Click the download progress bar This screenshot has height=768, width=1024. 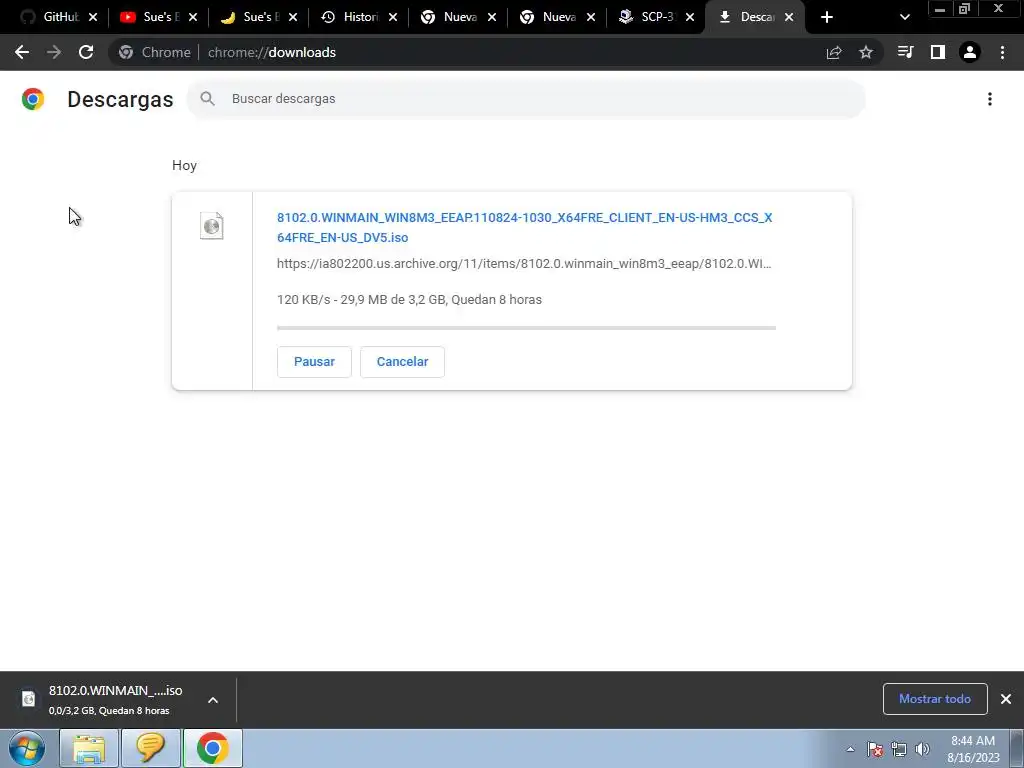click(526, 328)
